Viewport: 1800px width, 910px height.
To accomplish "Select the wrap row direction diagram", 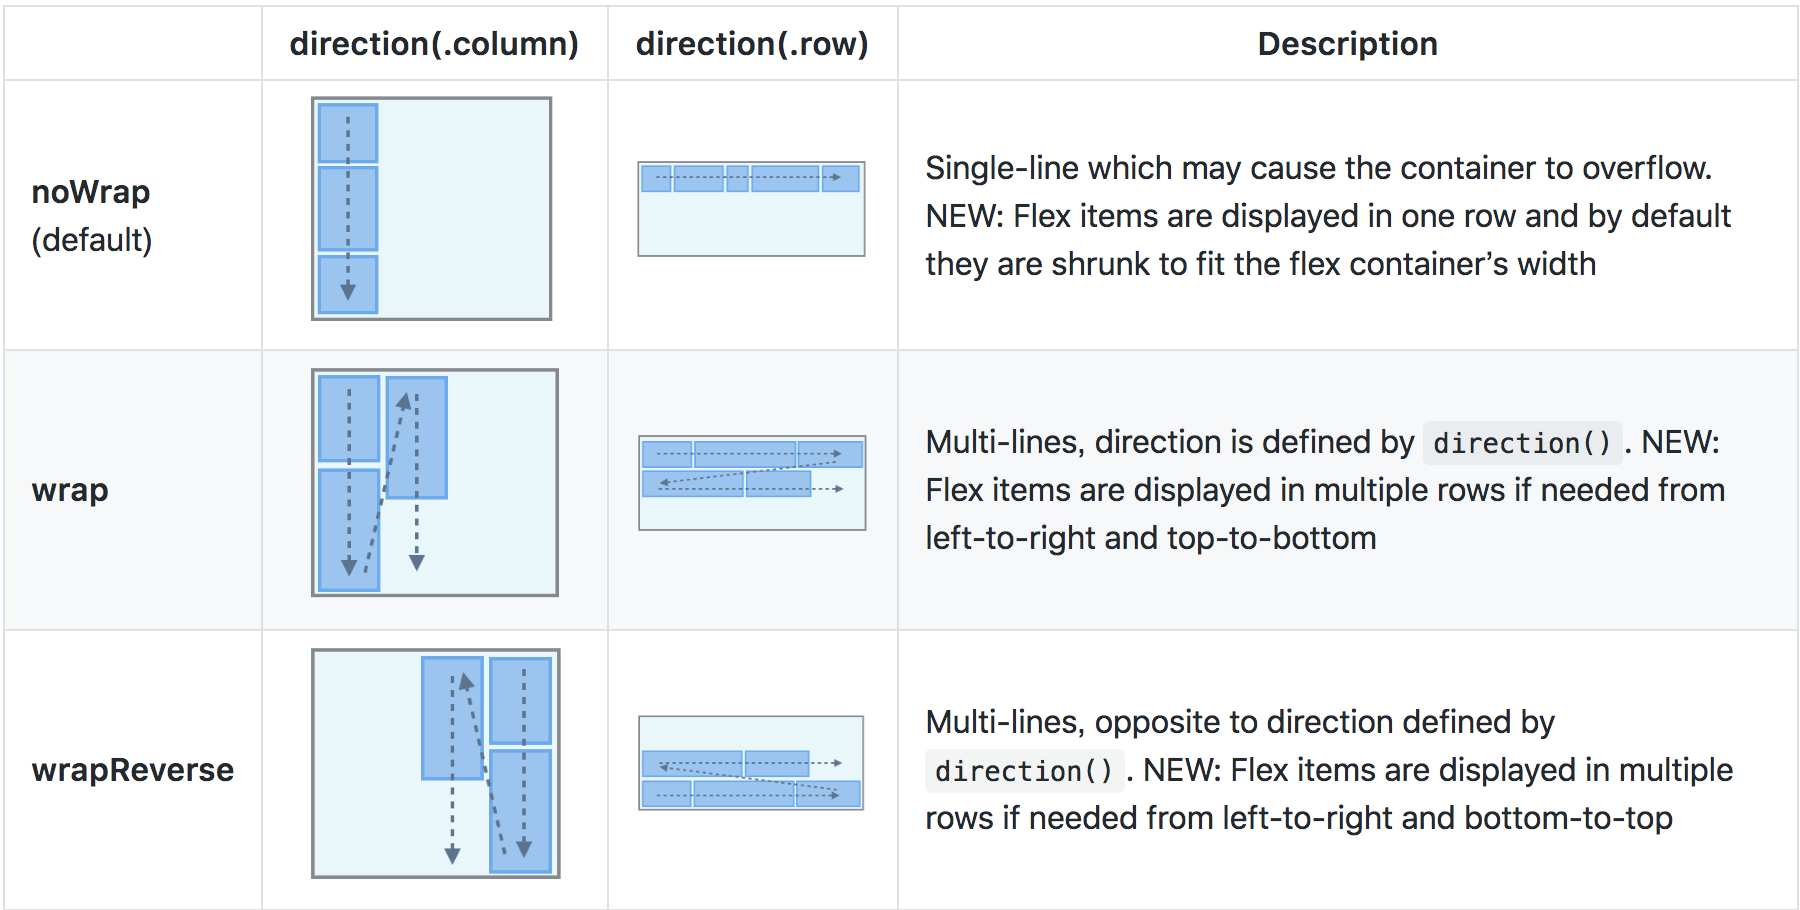I will [752, 482].
